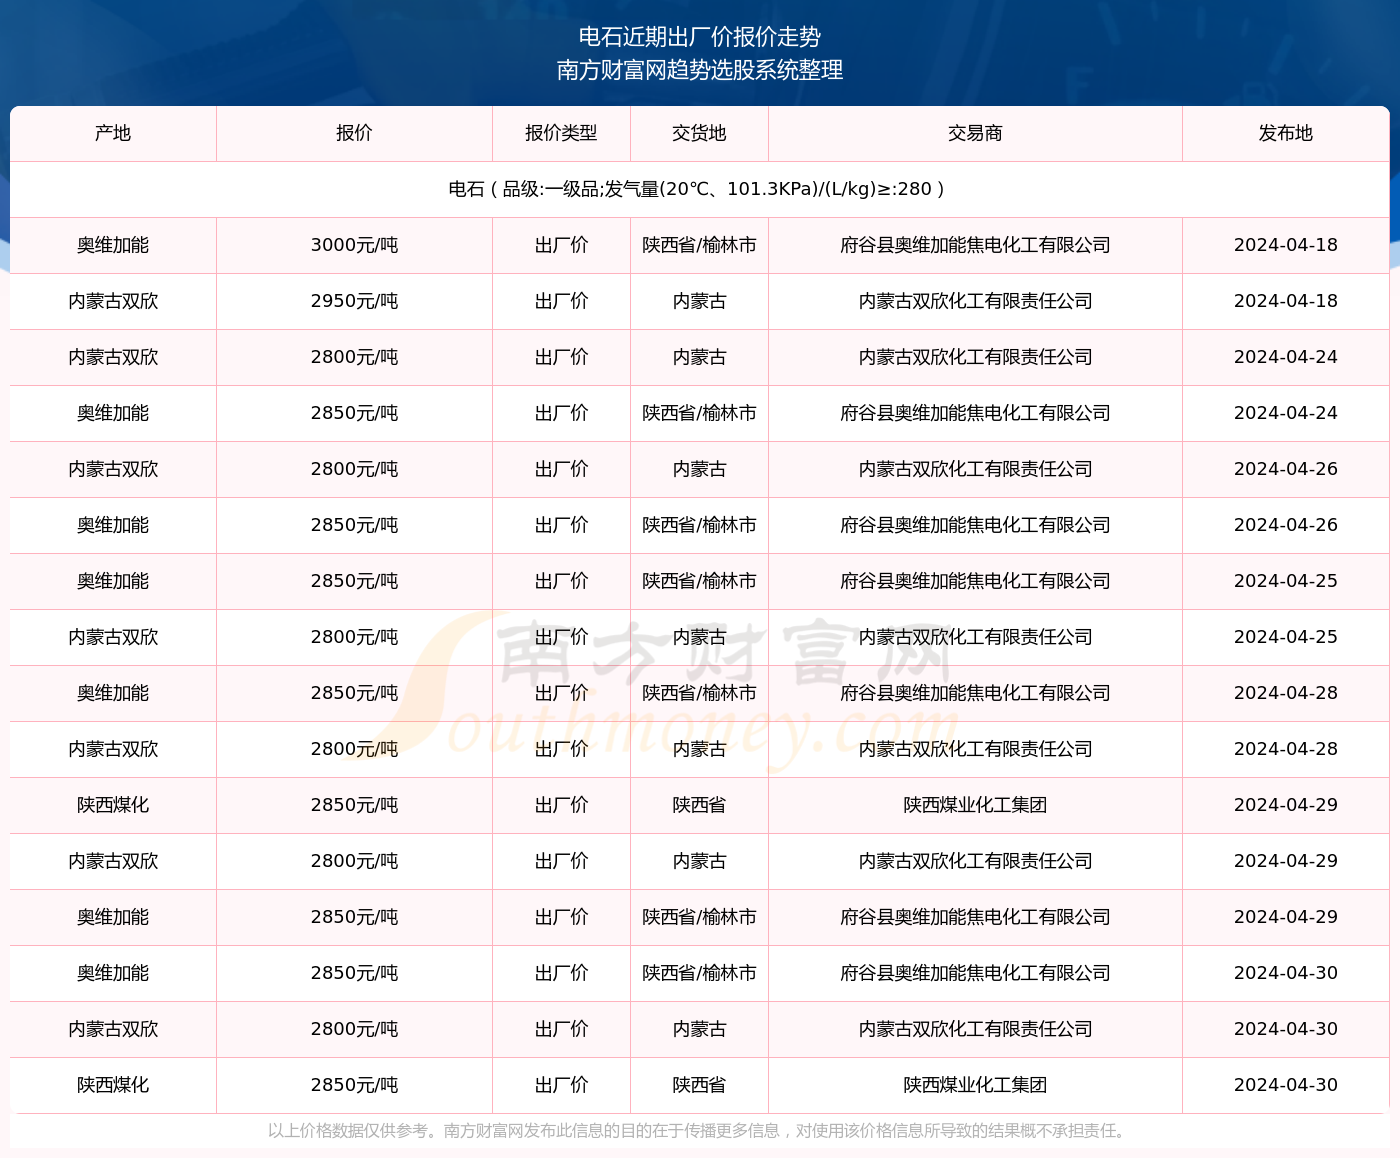Select 2024-04-25 date in the 内蒙古双欣 row
This screenshot has height=1158, width=1400.
(1286, 637)
